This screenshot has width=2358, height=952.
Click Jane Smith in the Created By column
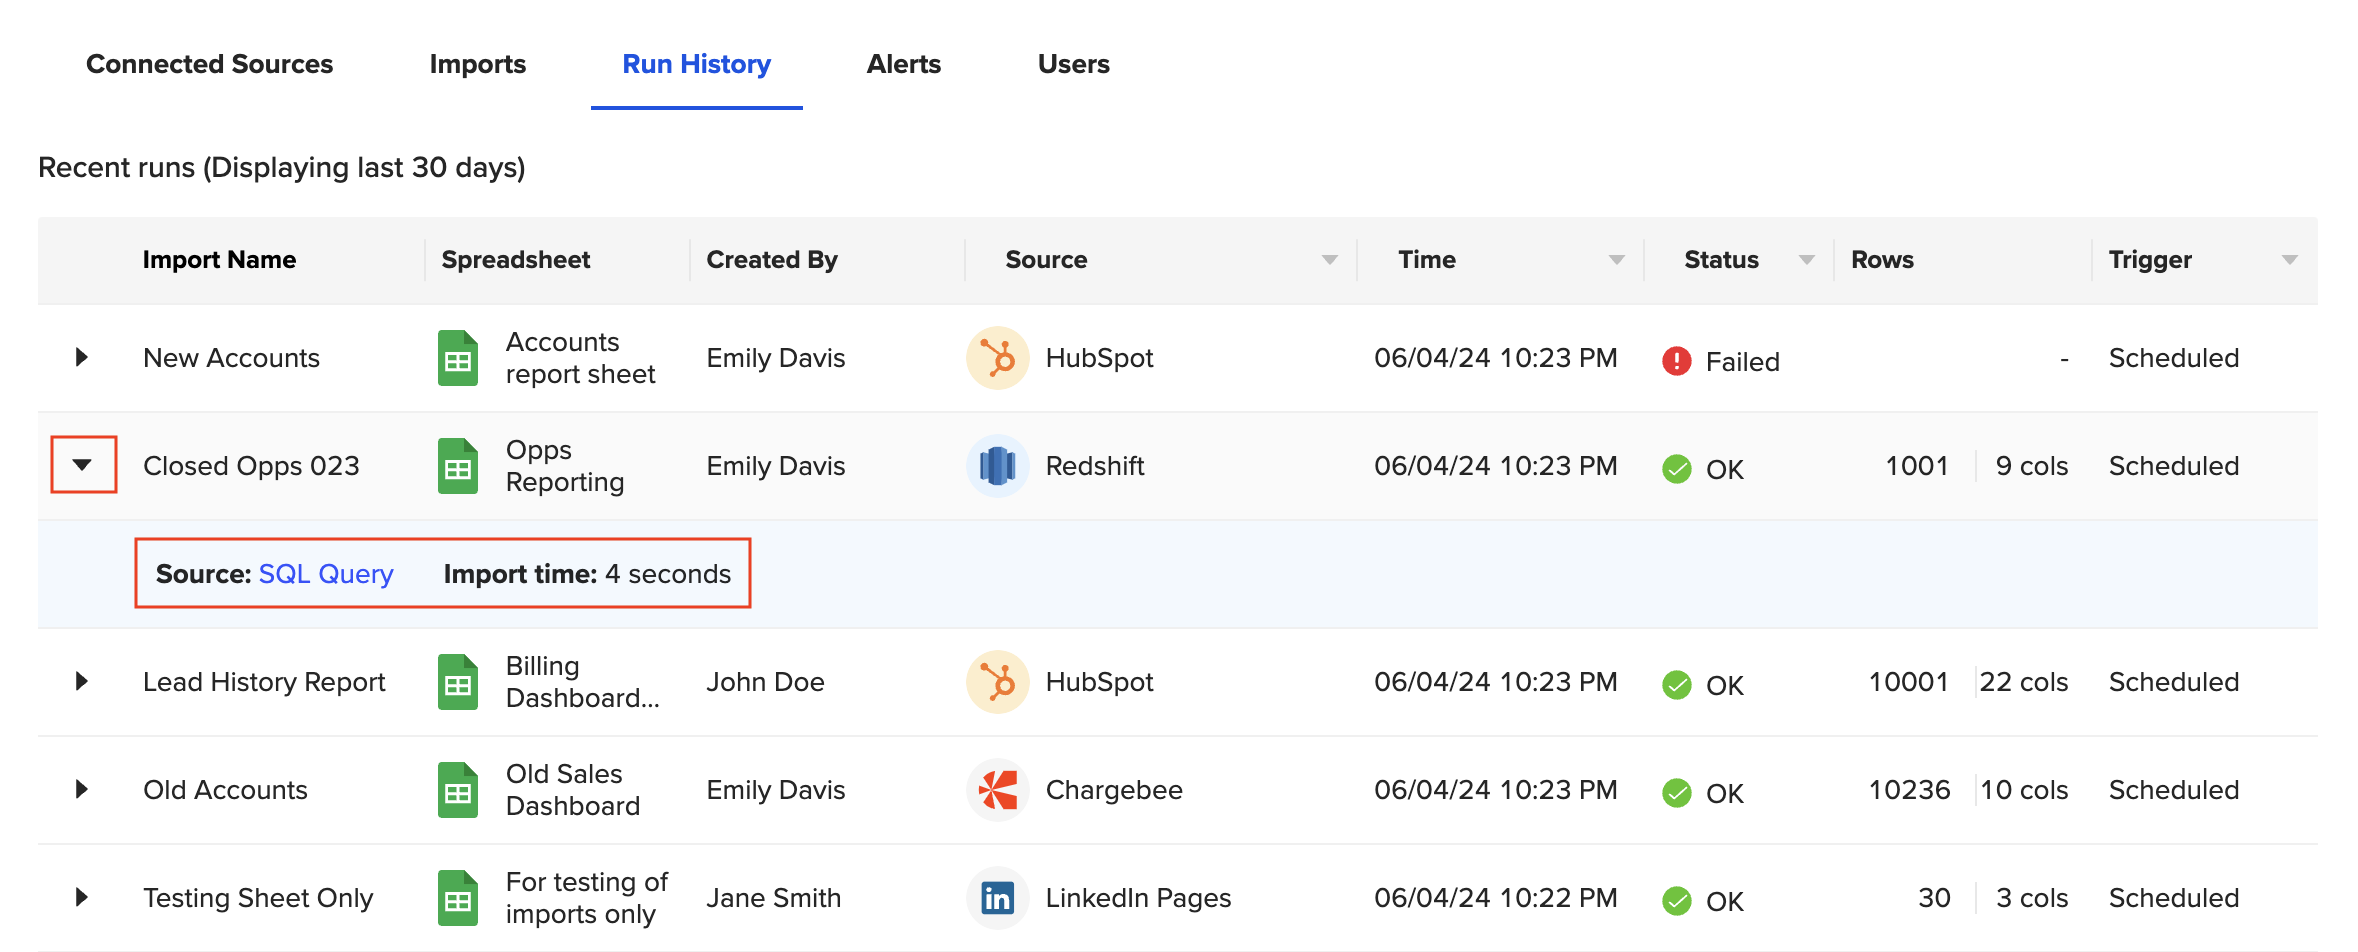click(x=773, y=898)
